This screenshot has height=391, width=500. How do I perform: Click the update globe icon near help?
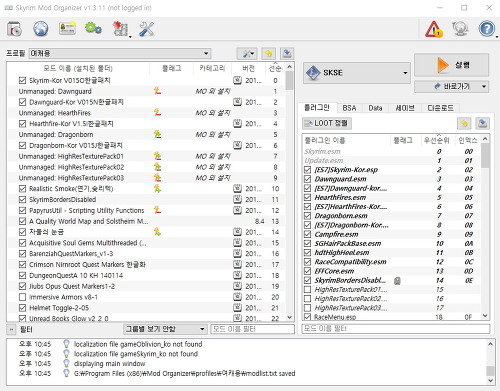pyautogui.click(x=460, y=29)
